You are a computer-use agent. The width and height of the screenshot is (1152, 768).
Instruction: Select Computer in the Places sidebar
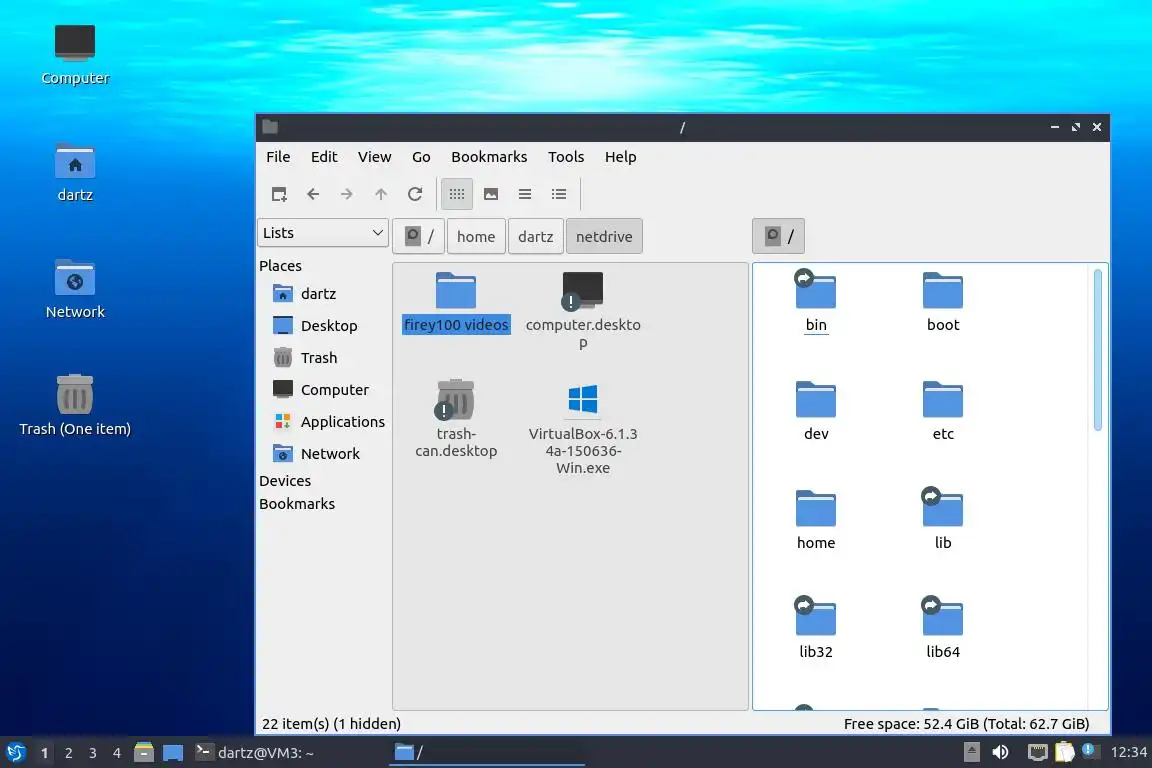(x=323, y=390)
